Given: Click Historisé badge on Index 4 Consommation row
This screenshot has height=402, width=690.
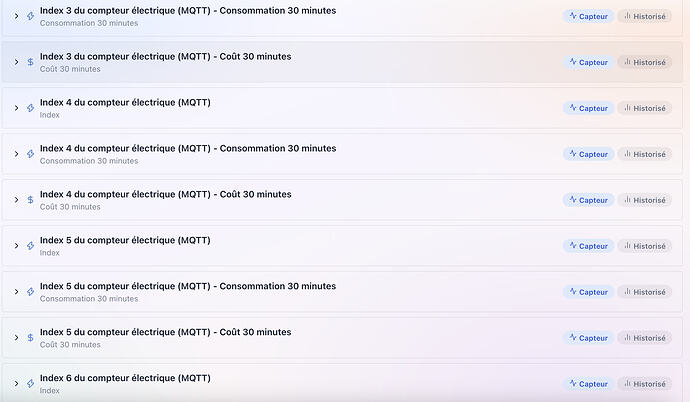Looking at the screenshot, I should click(x=645, y=154).
